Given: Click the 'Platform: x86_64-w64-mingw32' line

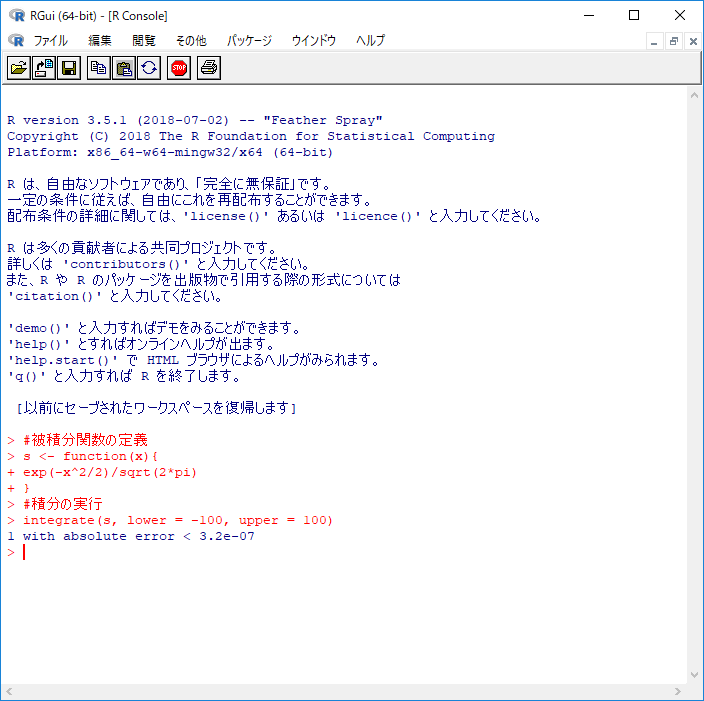Looking at the screenshot, I should tap(170, 152).
